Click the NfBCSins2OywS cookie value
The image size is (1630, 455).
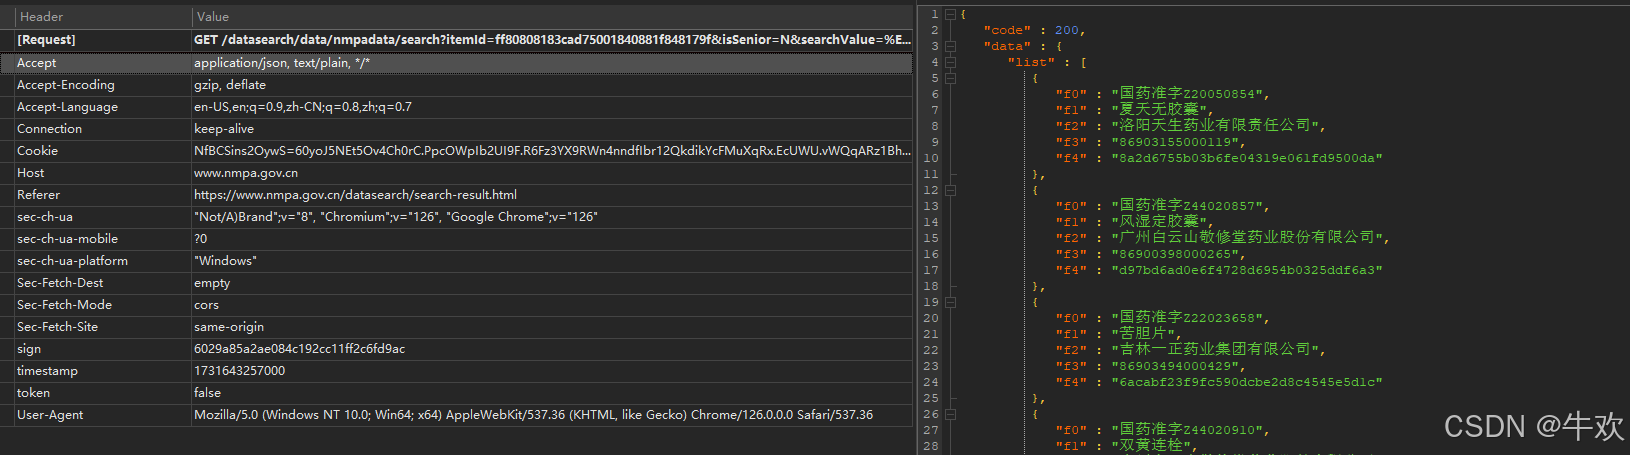(552, 151)
